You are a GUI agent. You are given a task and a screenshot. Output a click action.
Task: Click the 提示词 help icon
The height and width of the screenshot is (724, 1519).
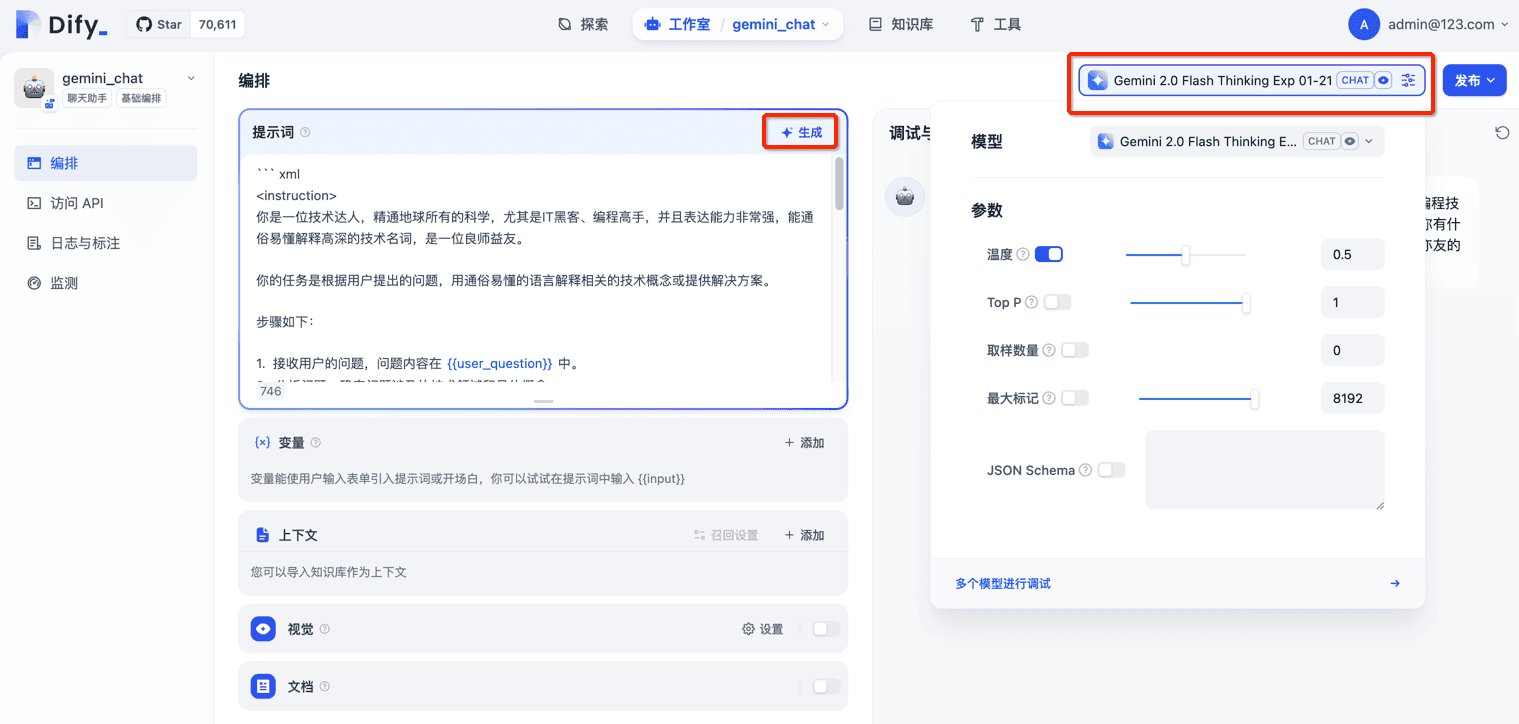click(305, 132)
